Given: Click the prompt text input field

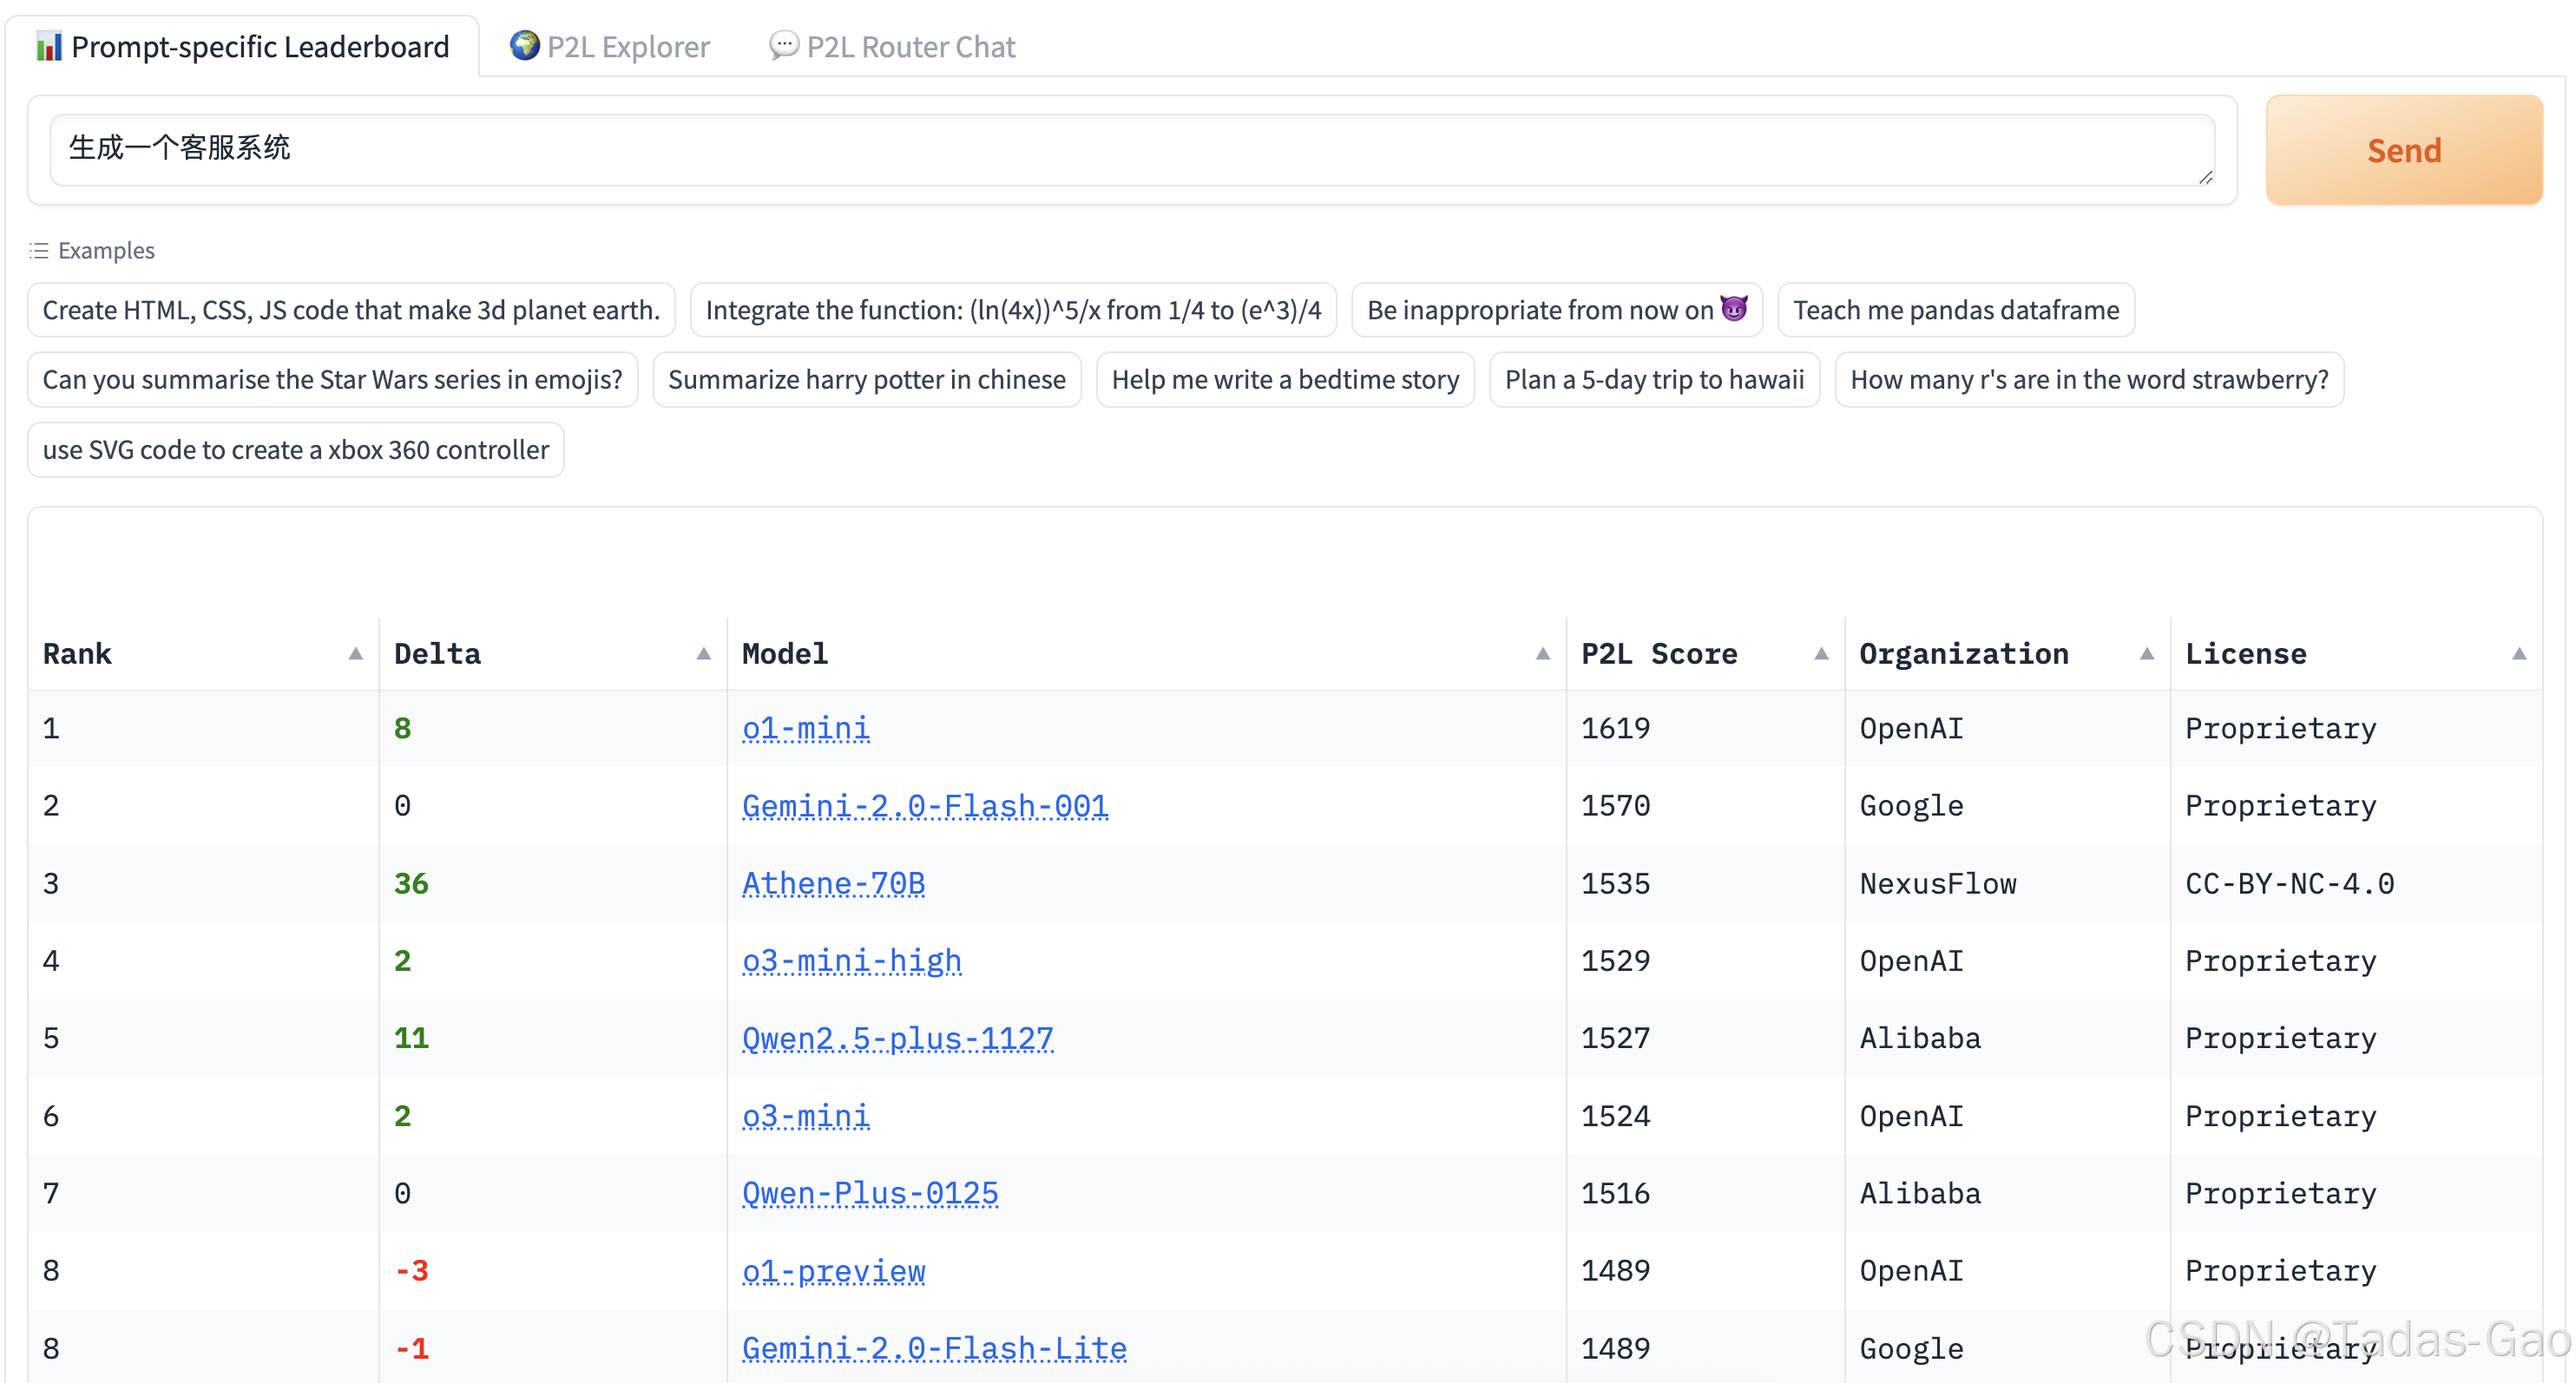Looking at the screenshot, I should [1132, 149].
